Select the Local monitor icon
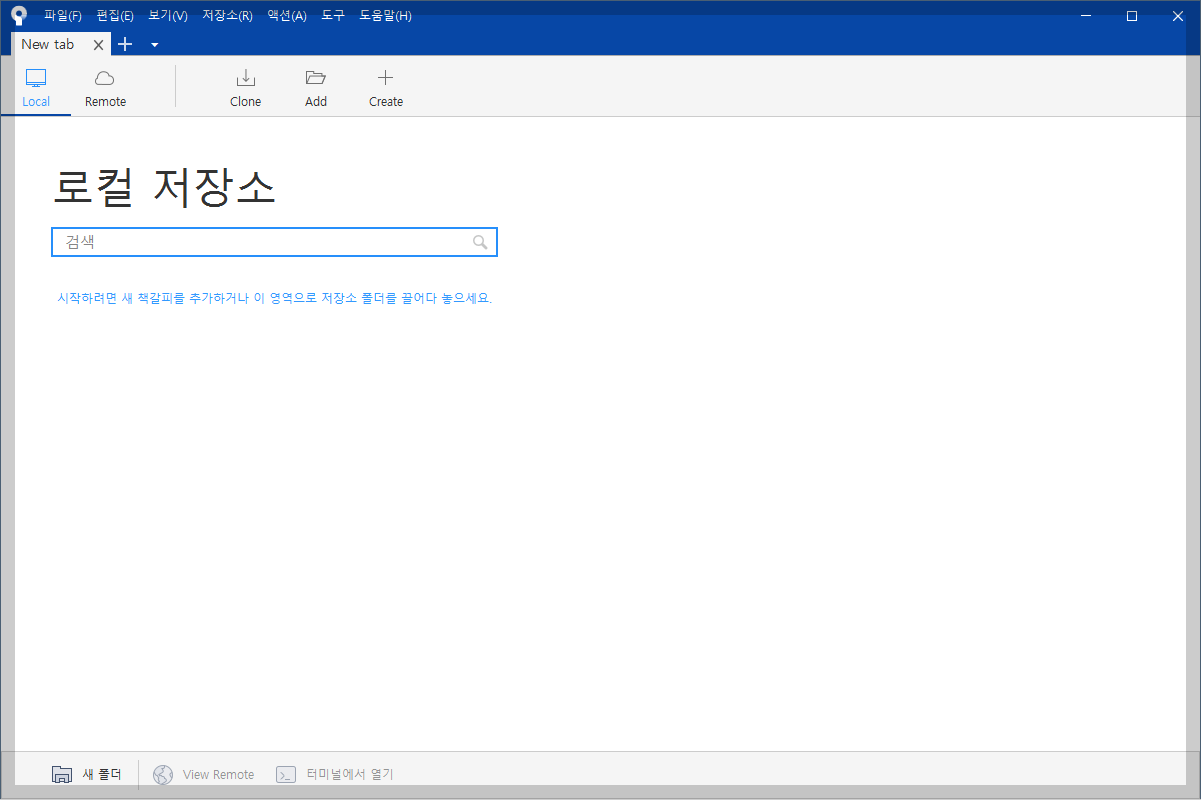The width and height of the screenshot is (1201, 800). tap(36, 78)
